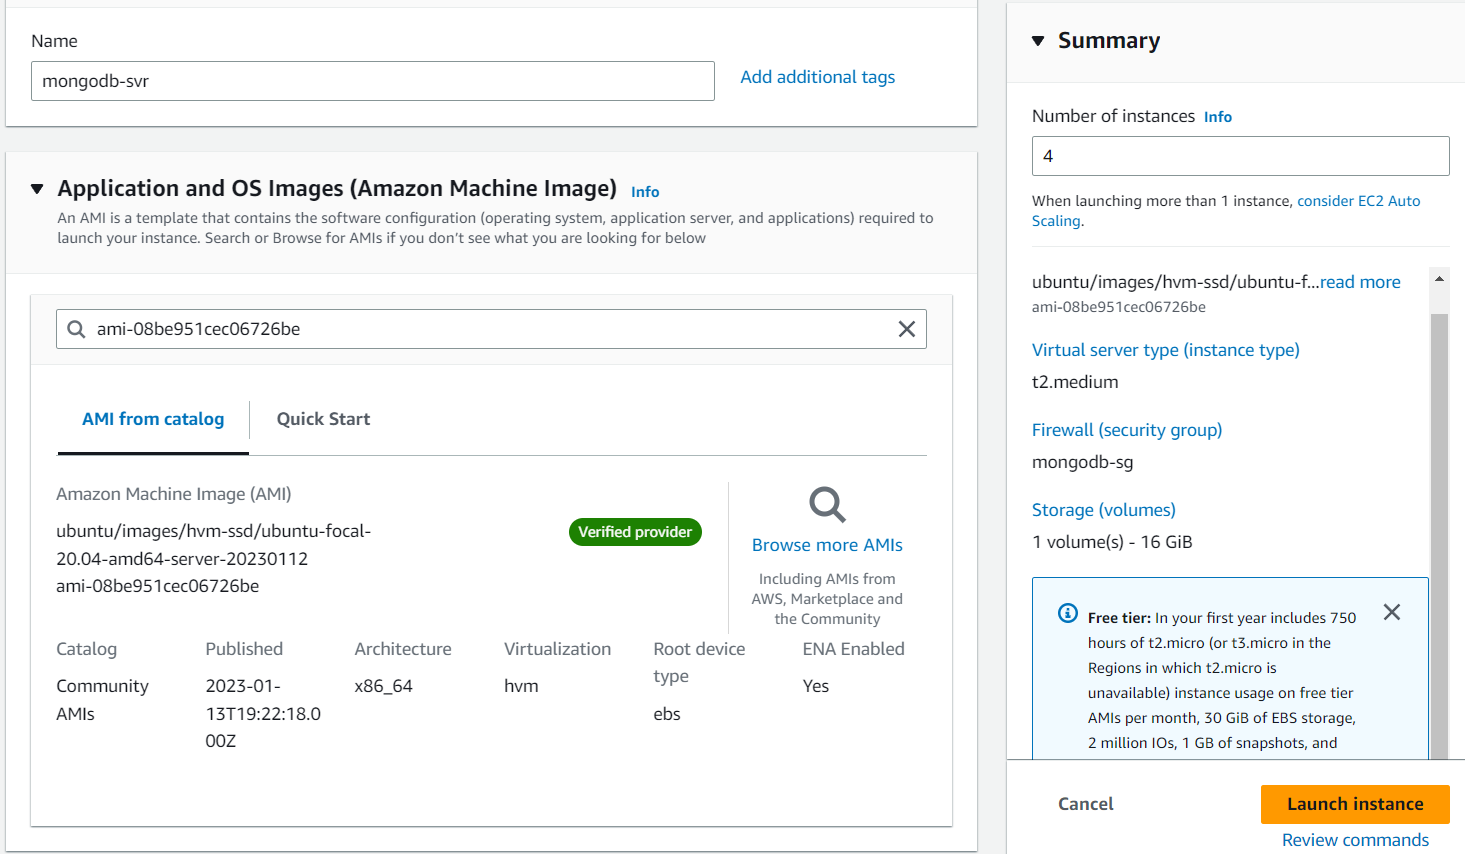
Task: Click the Launch instance button
Action: tap(1355, 804)
